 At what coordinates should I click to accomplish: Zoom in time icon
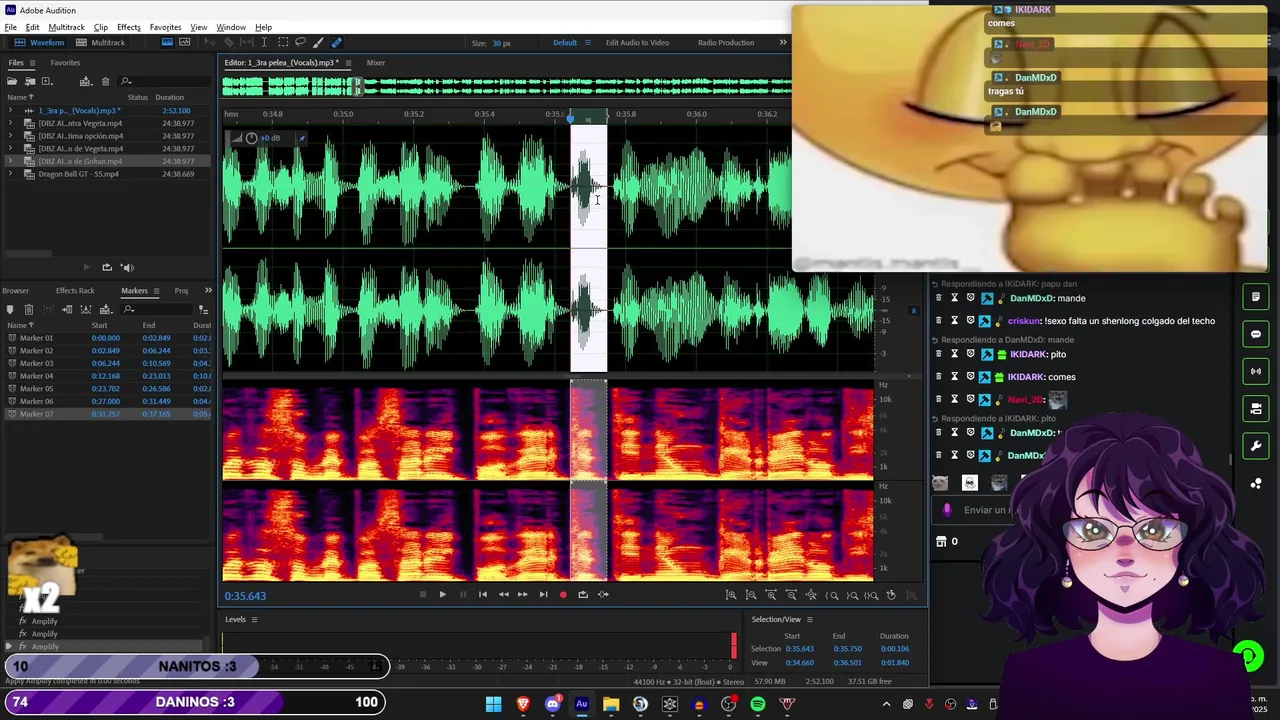(771, 595)
